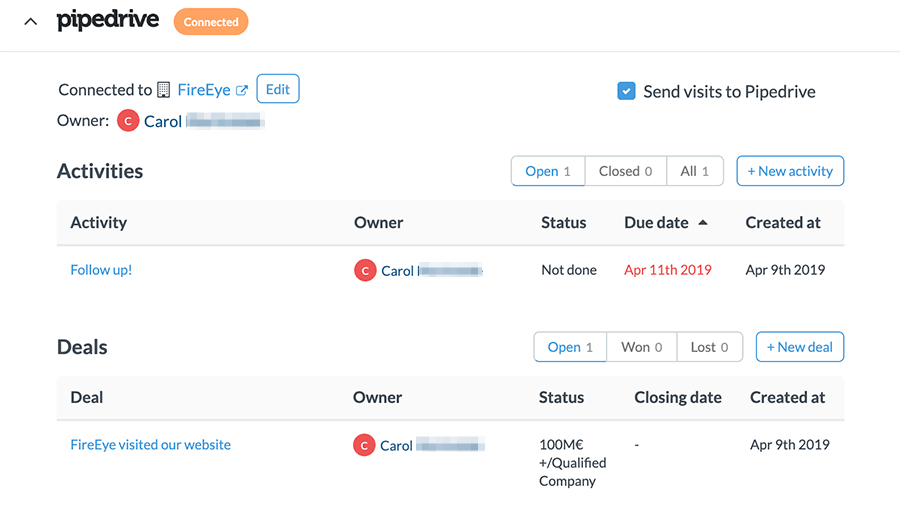The image size is (900, 521).
Task: Switch to the All activities tab
Action: 695,171
